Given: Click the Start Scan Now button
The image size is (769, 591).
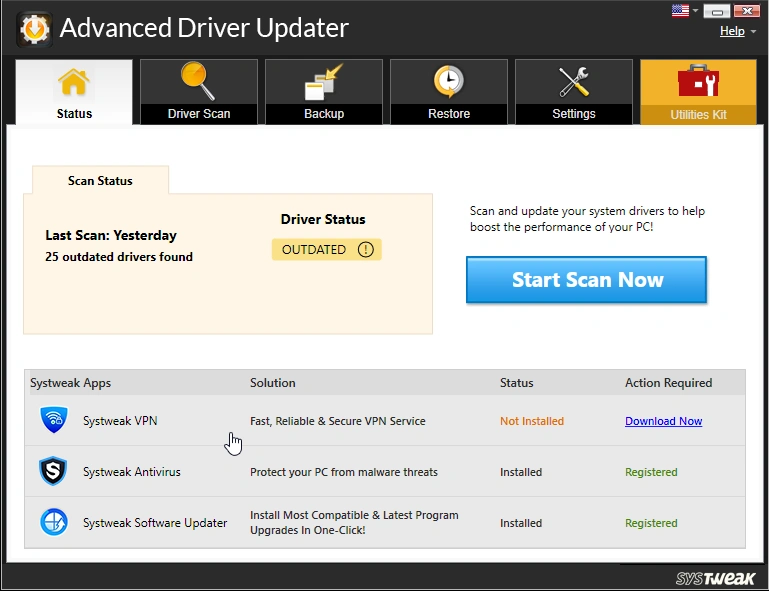Looking at the screenshot, I should [586, 280].
